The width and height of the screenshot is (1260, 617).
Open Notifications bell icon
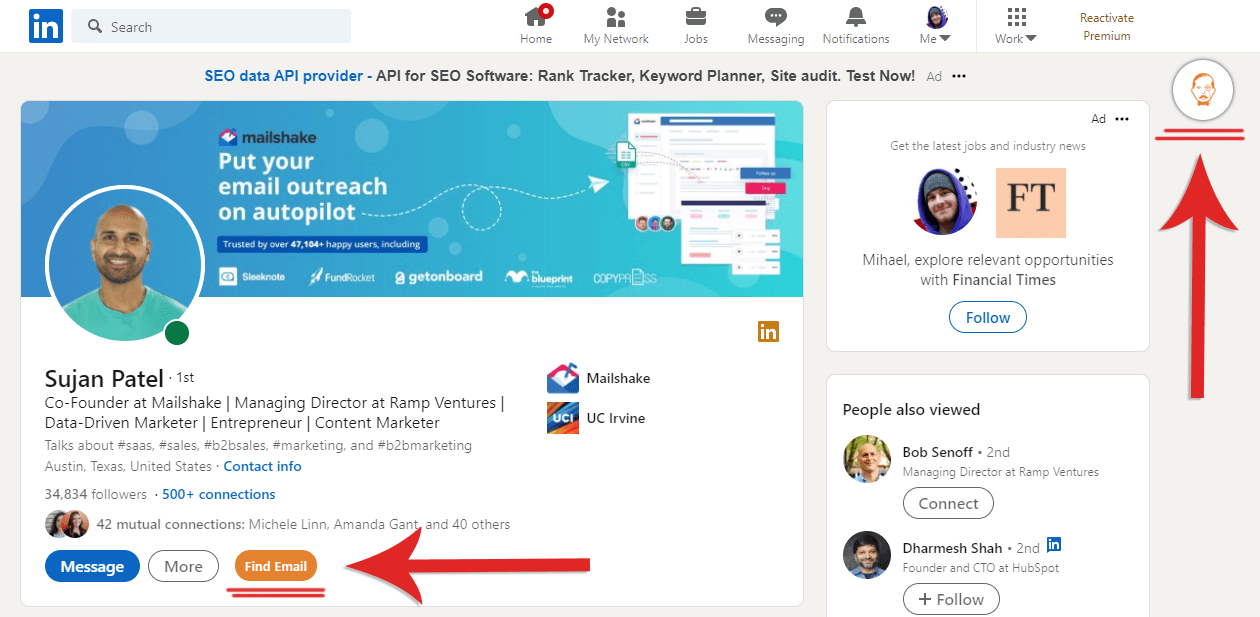click(x=856, y=26)
